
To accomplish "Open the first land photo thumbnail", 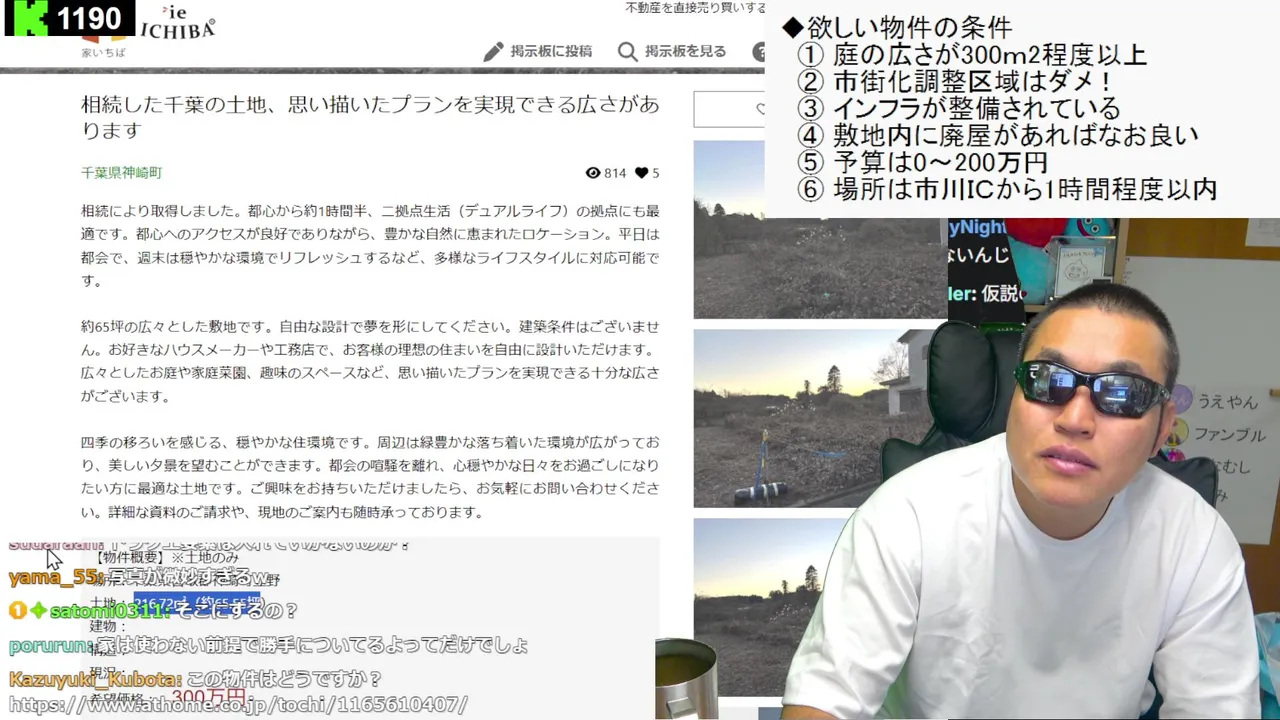I will pyautogui.click(x=820, y=229).
